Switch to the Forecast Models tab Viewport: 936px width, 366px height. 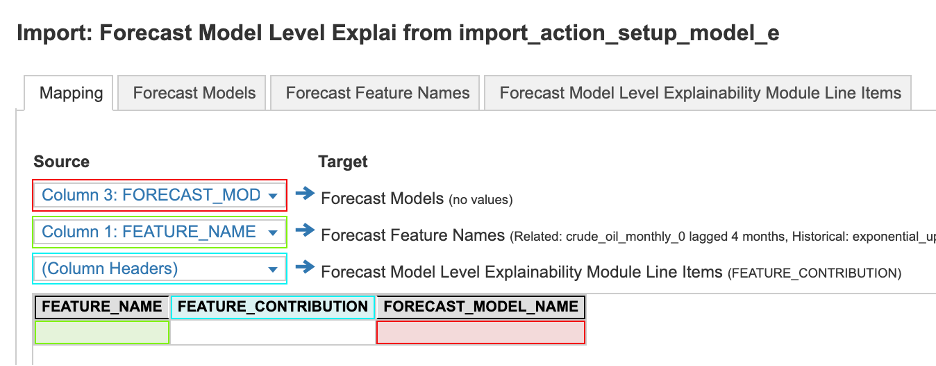coord(194,93)
